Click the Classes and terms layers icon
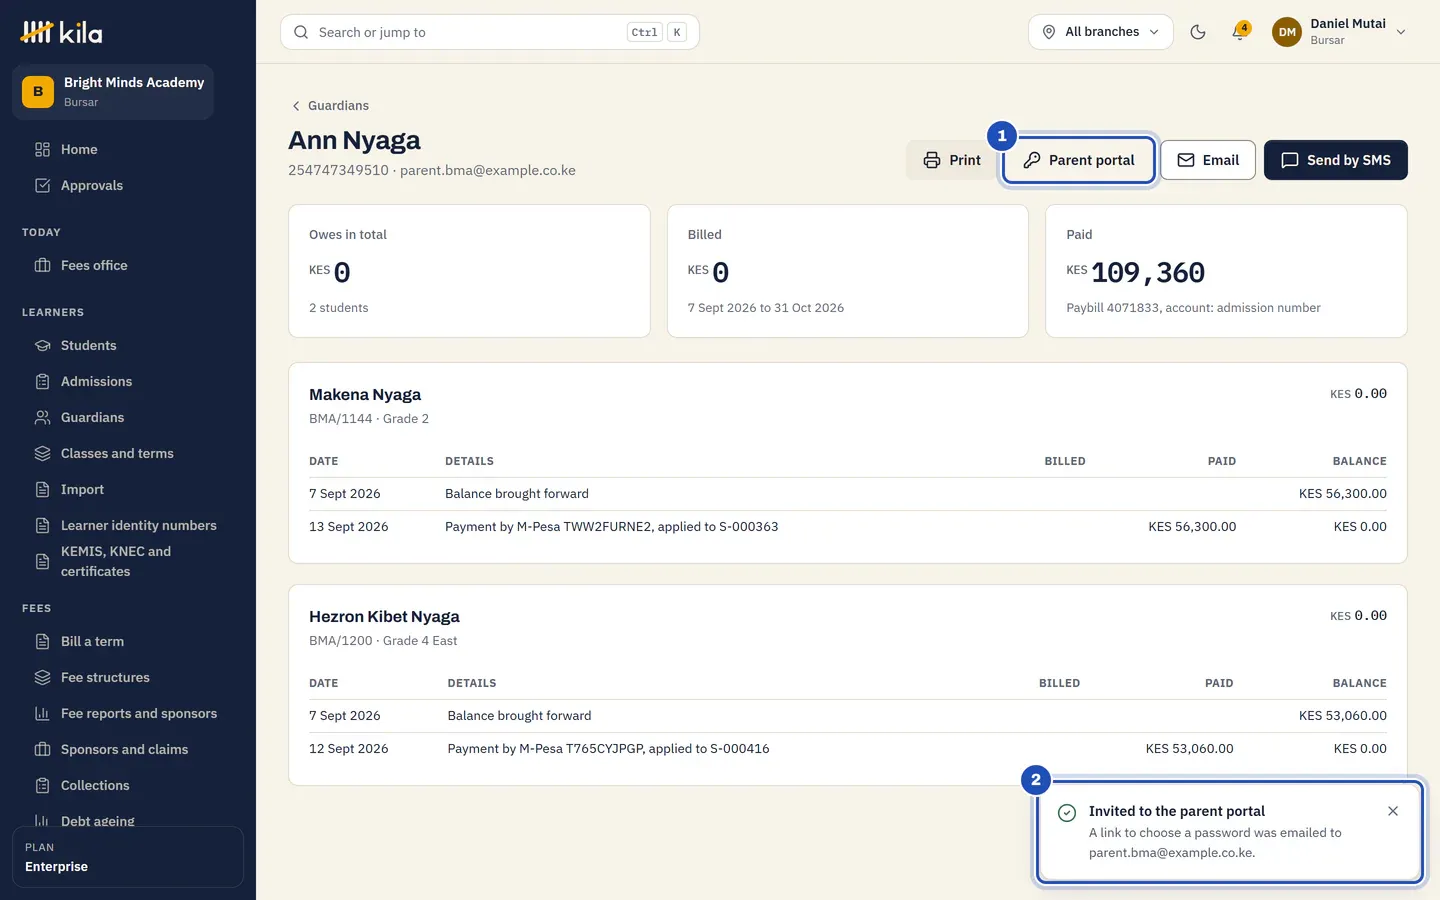 42,453
